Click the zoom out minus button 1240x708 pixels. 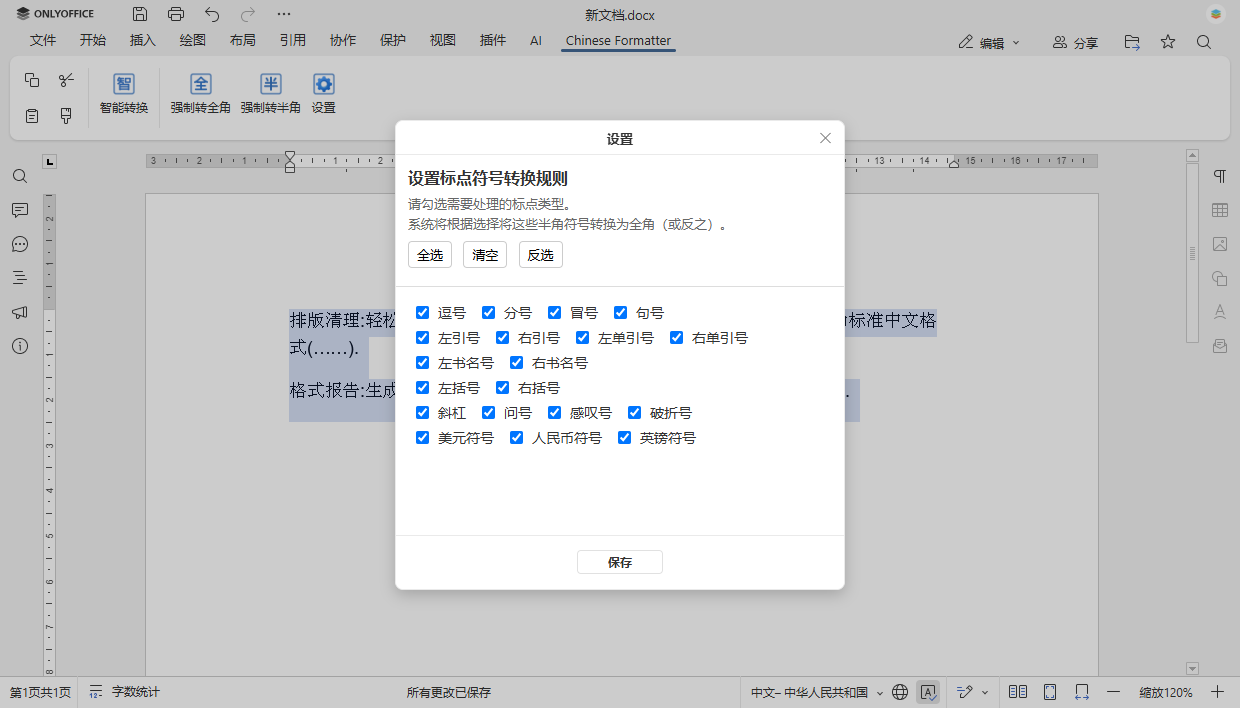pos(1113,692)
